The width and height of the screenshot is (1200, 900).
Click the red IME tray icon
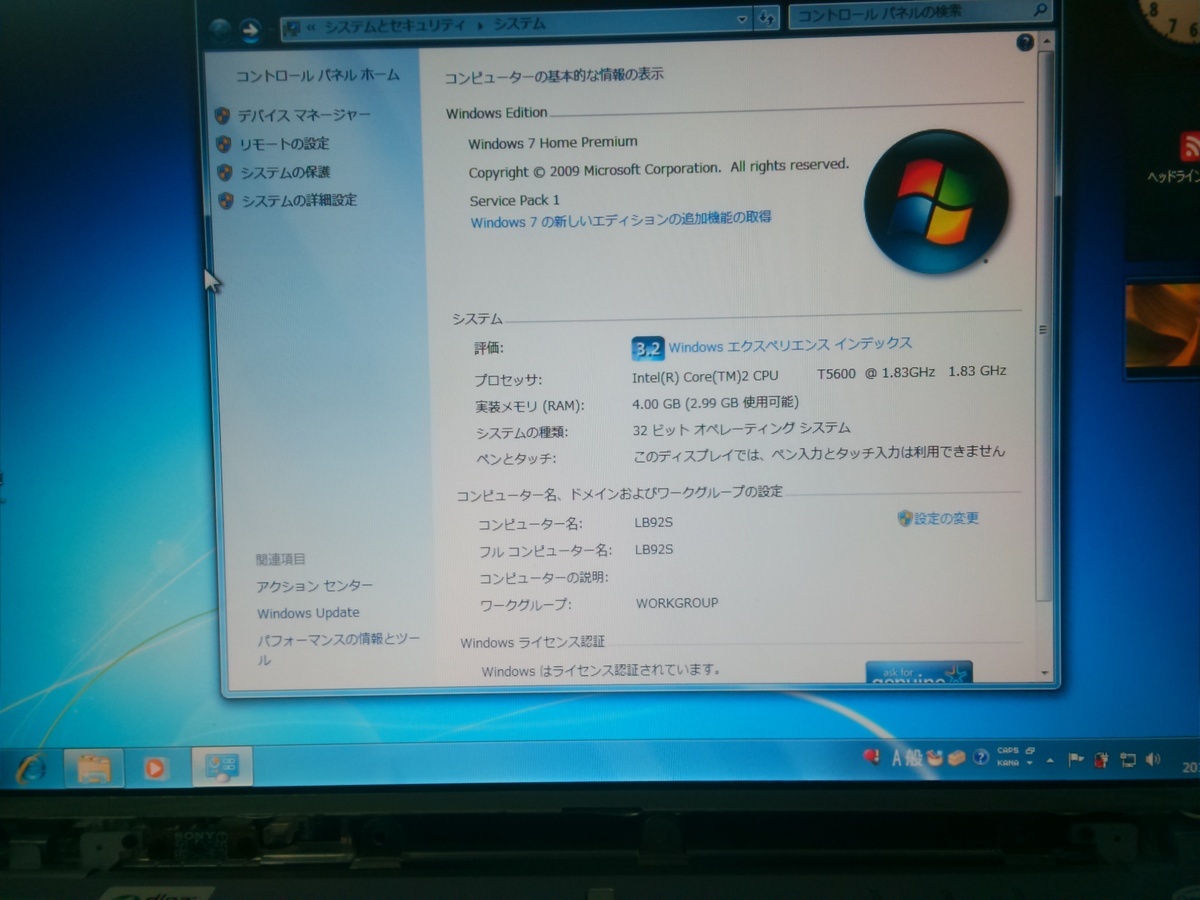coord(871,758)
